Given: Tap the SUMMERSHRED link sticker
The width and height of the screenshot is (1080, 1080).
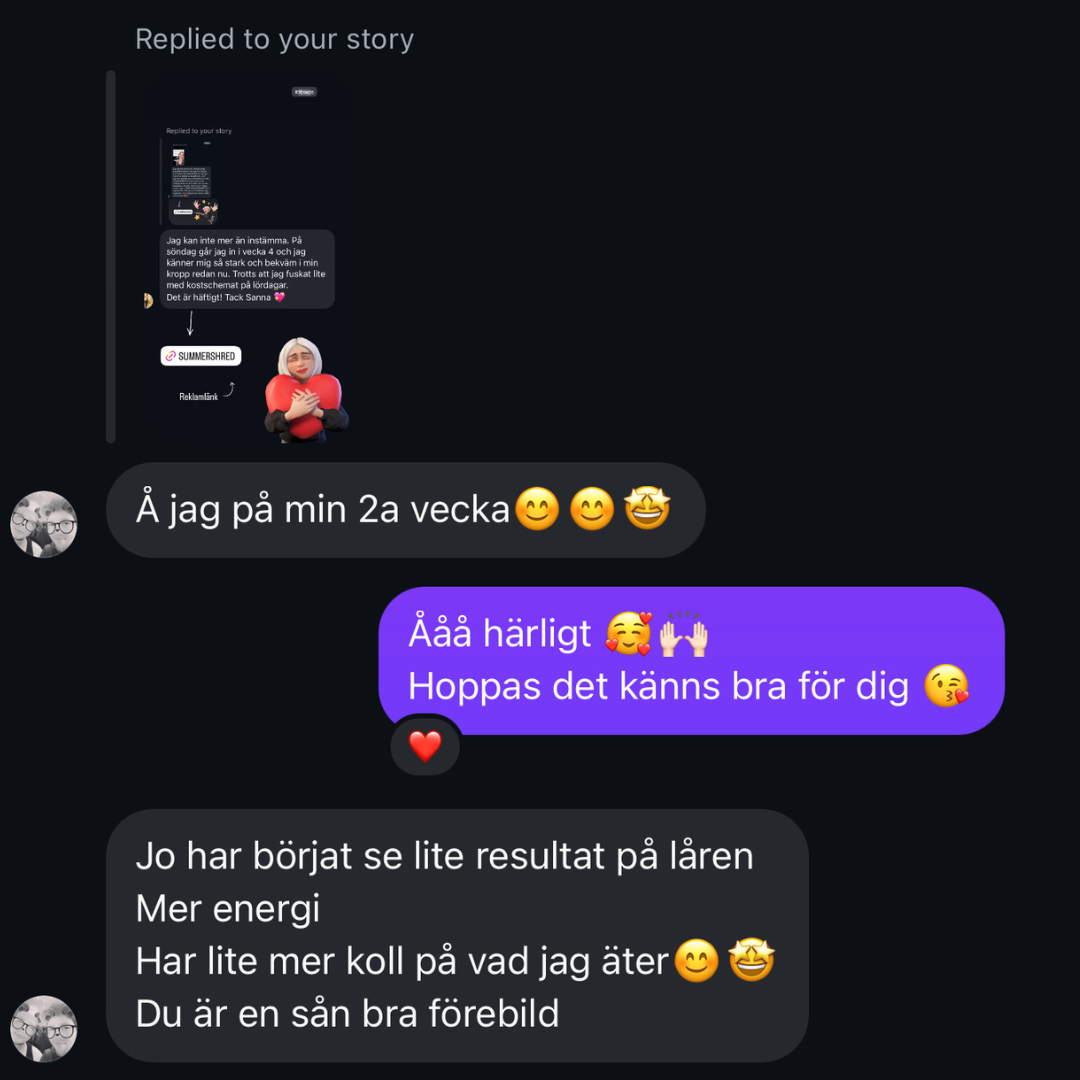Looking at the screenshot, I should [x=201, y=355].
